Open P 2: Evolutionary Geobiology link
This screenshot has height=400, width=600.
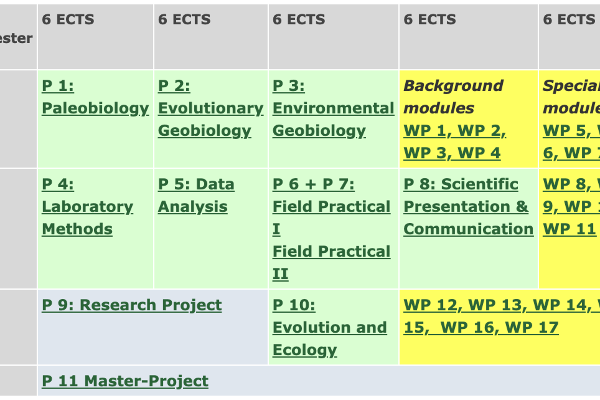pyautogui.click(x=210, y=108)
